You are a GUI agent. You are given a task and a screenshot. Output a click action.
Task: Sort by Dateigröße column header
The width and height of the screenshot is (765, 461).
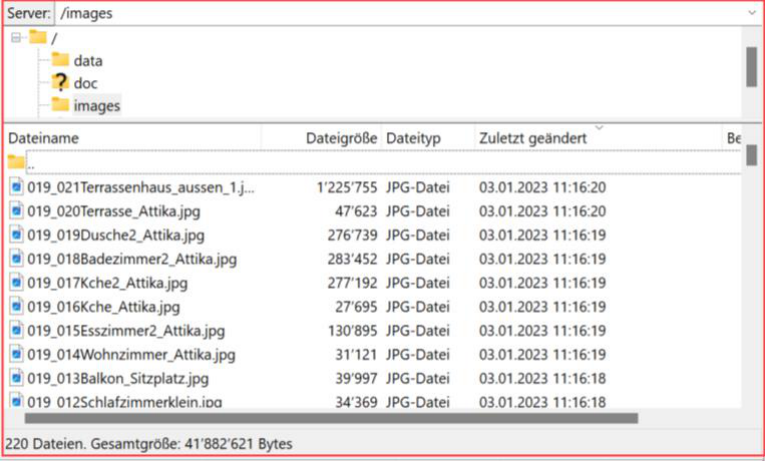pyautogui.click(x=321, y=138)
